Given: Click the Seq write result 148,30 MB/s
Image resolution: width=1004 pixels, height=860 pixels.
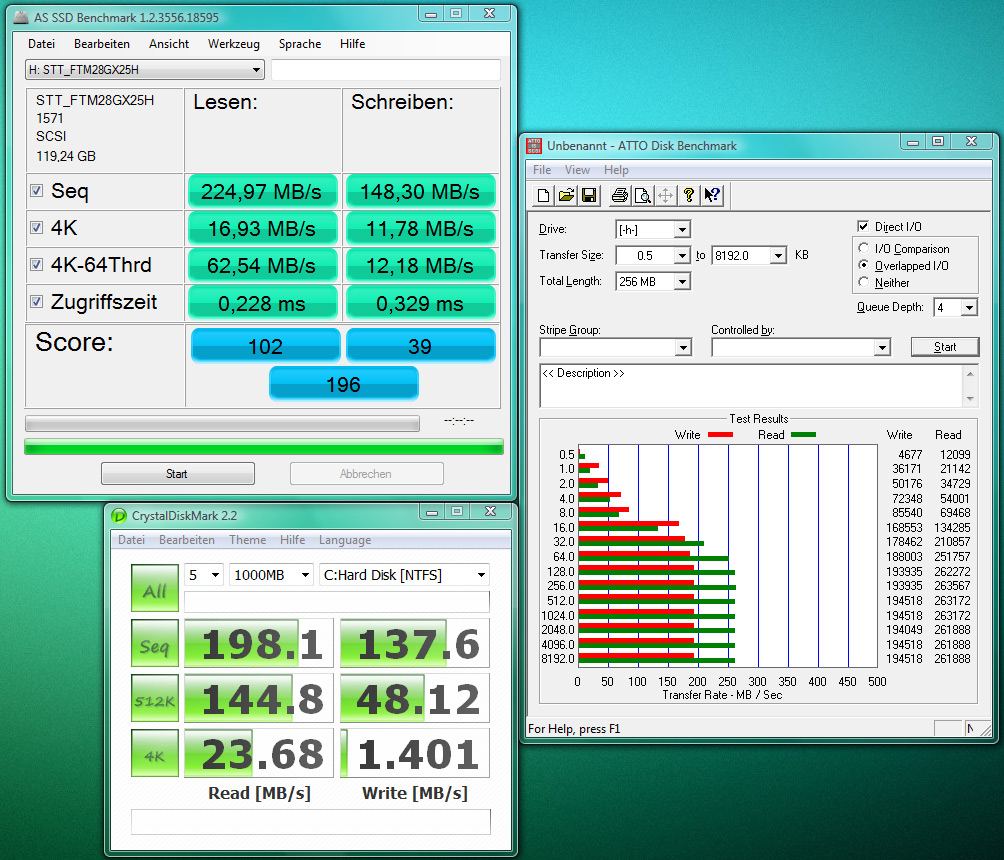Looking at the screenshot, I should click(x=420, y=191).
